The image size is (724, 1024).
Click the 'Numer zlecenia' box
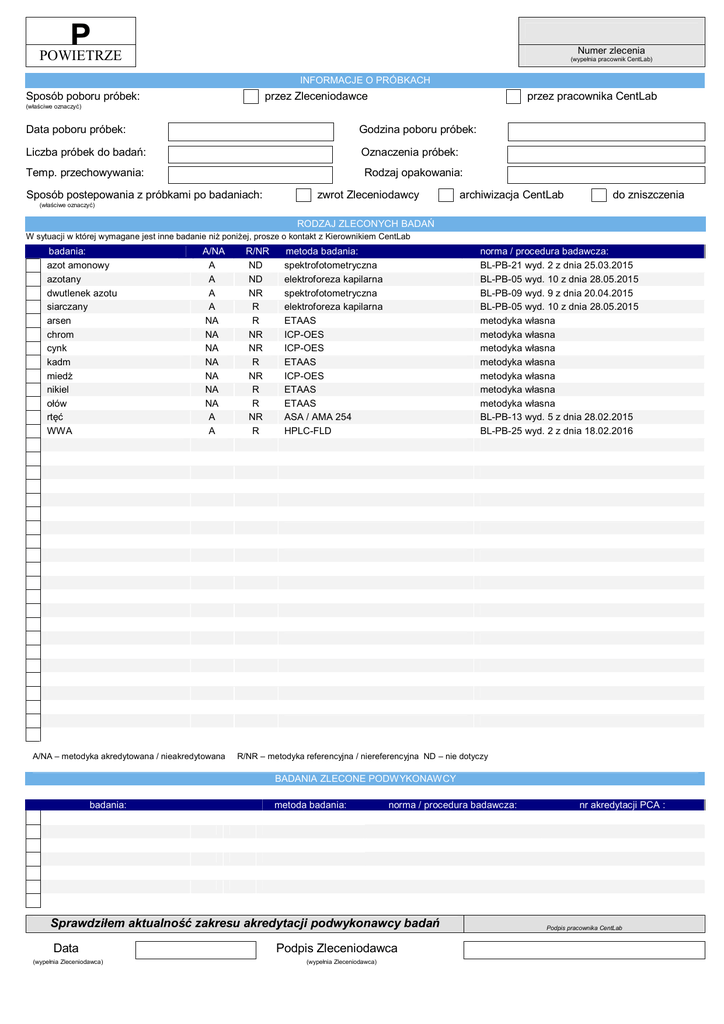(611, 31)
